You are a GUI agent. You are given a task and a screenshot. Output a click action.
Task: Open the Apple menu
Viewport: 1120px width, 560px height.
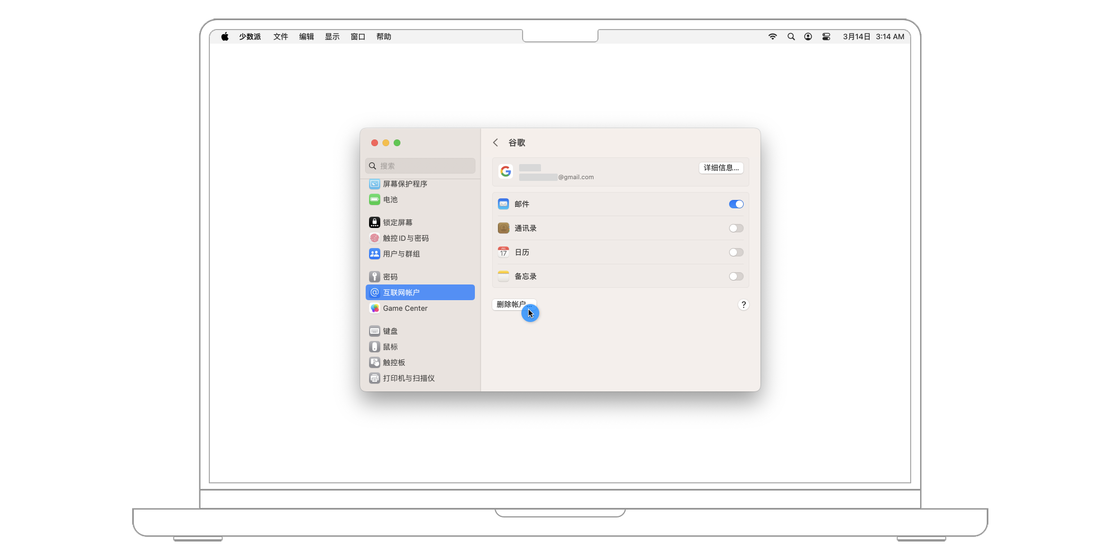click(x=224, y=36)
